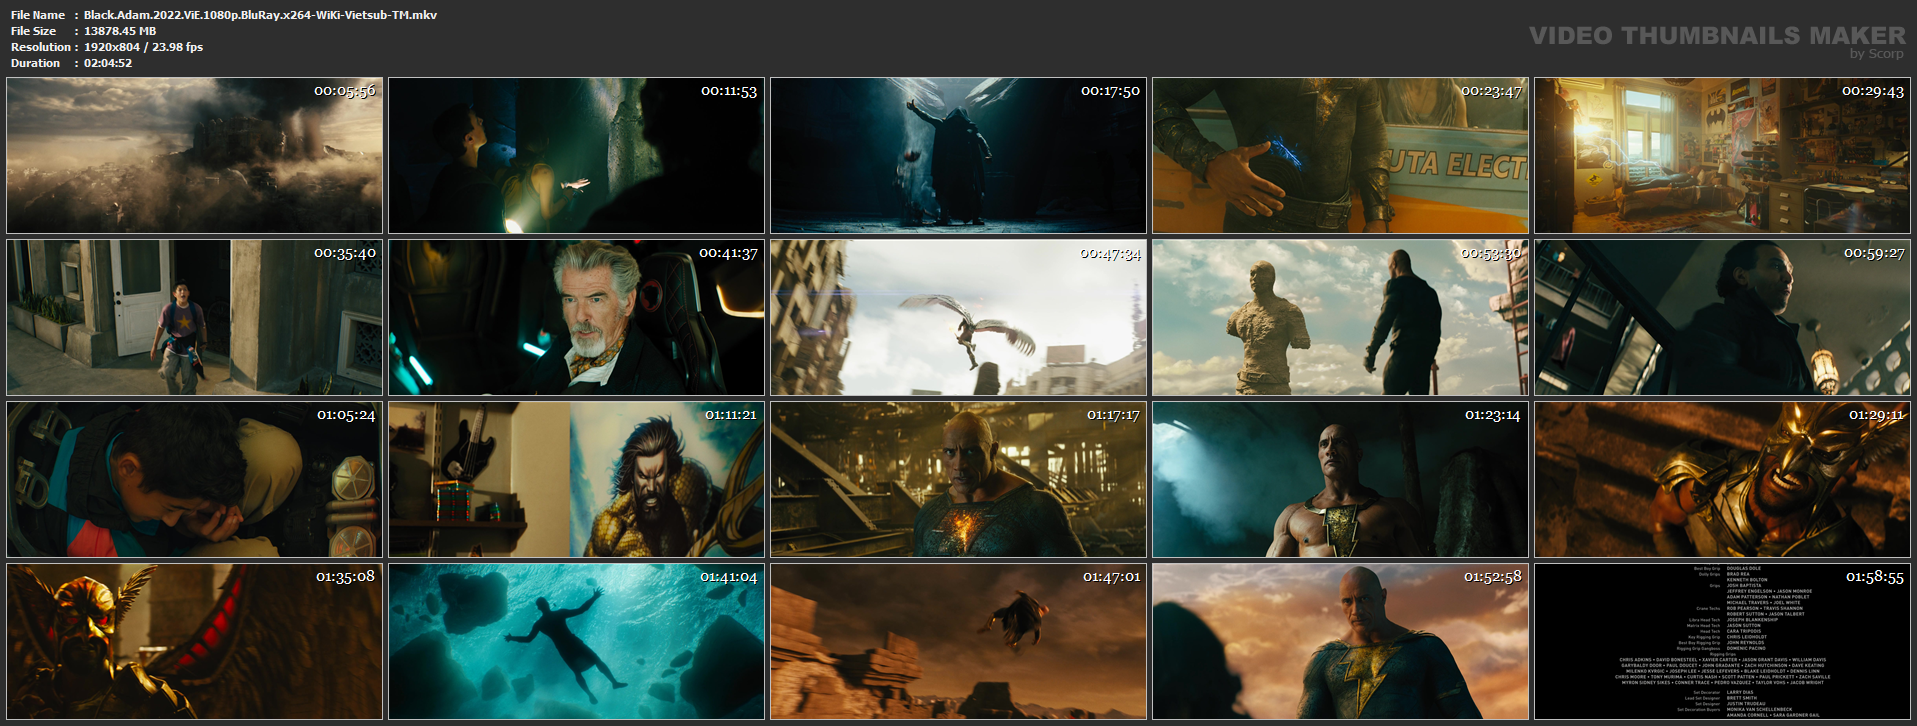Click the File Name label
The image size is (1917, 726).
pos(38,15)
